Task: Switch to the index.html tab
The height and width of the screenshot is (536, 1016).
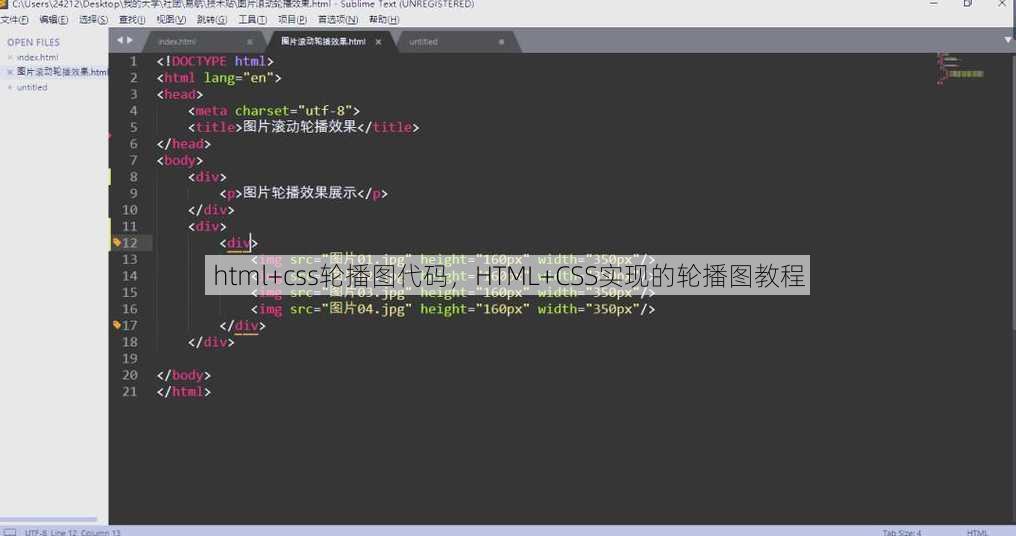Action: coord(177,41)
